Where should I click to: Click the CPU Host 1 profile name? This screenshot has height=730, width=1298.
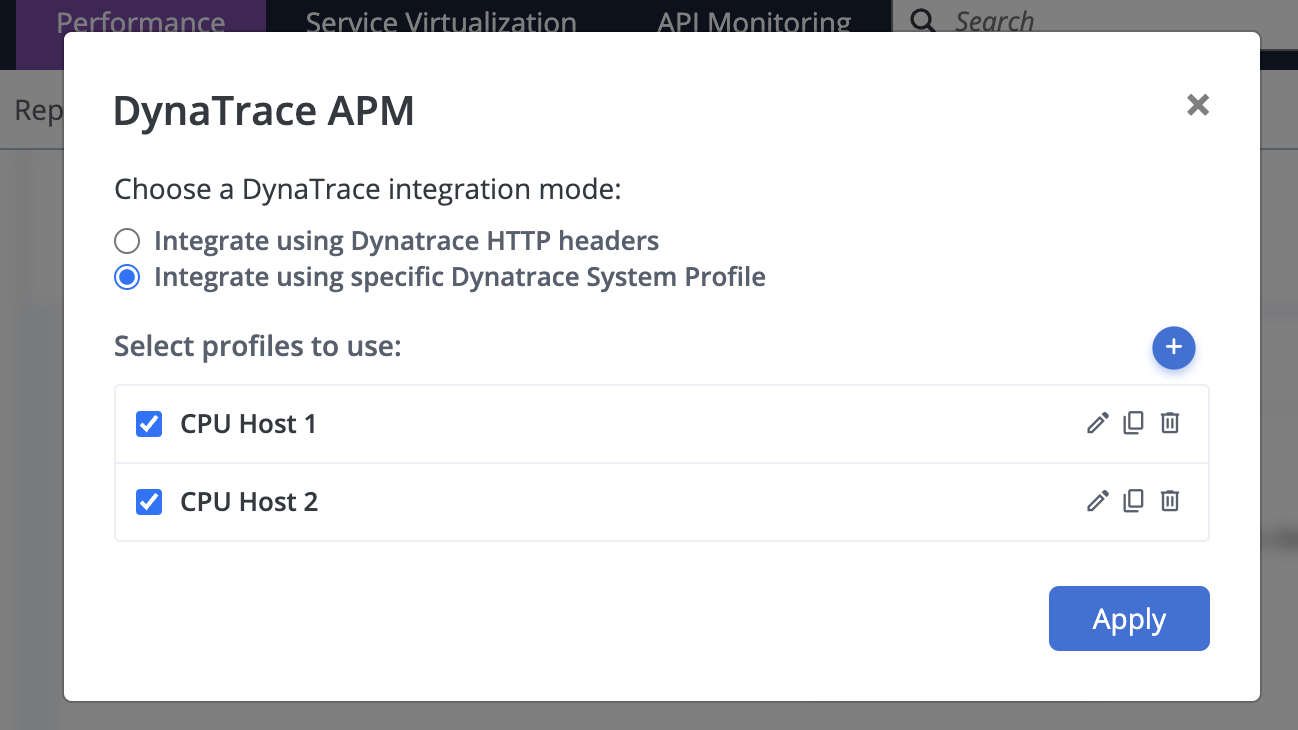248,424
